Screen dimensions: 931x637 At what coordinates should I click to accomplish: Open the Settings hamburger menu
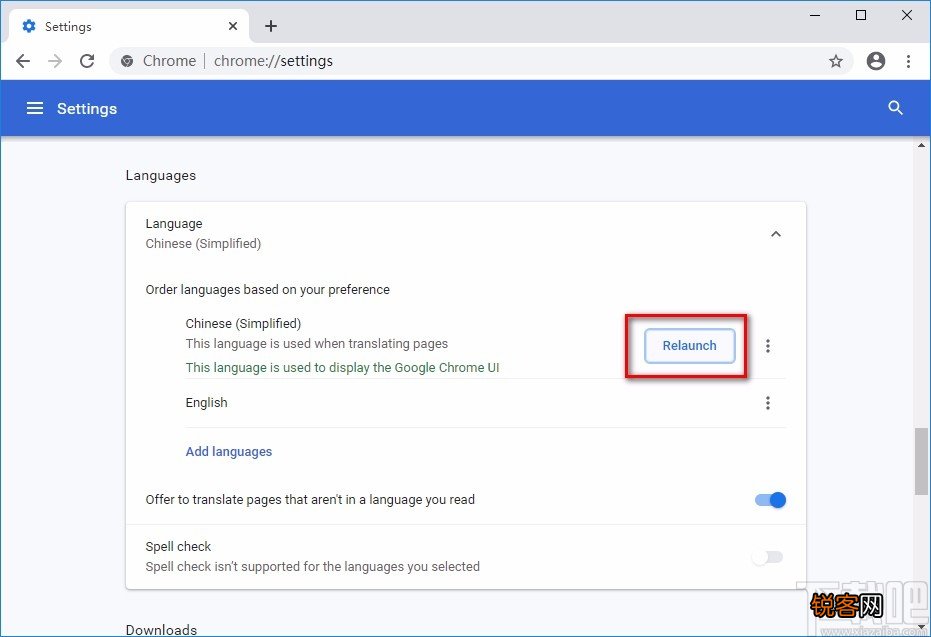pyautogui.click(x=35, y=108)
